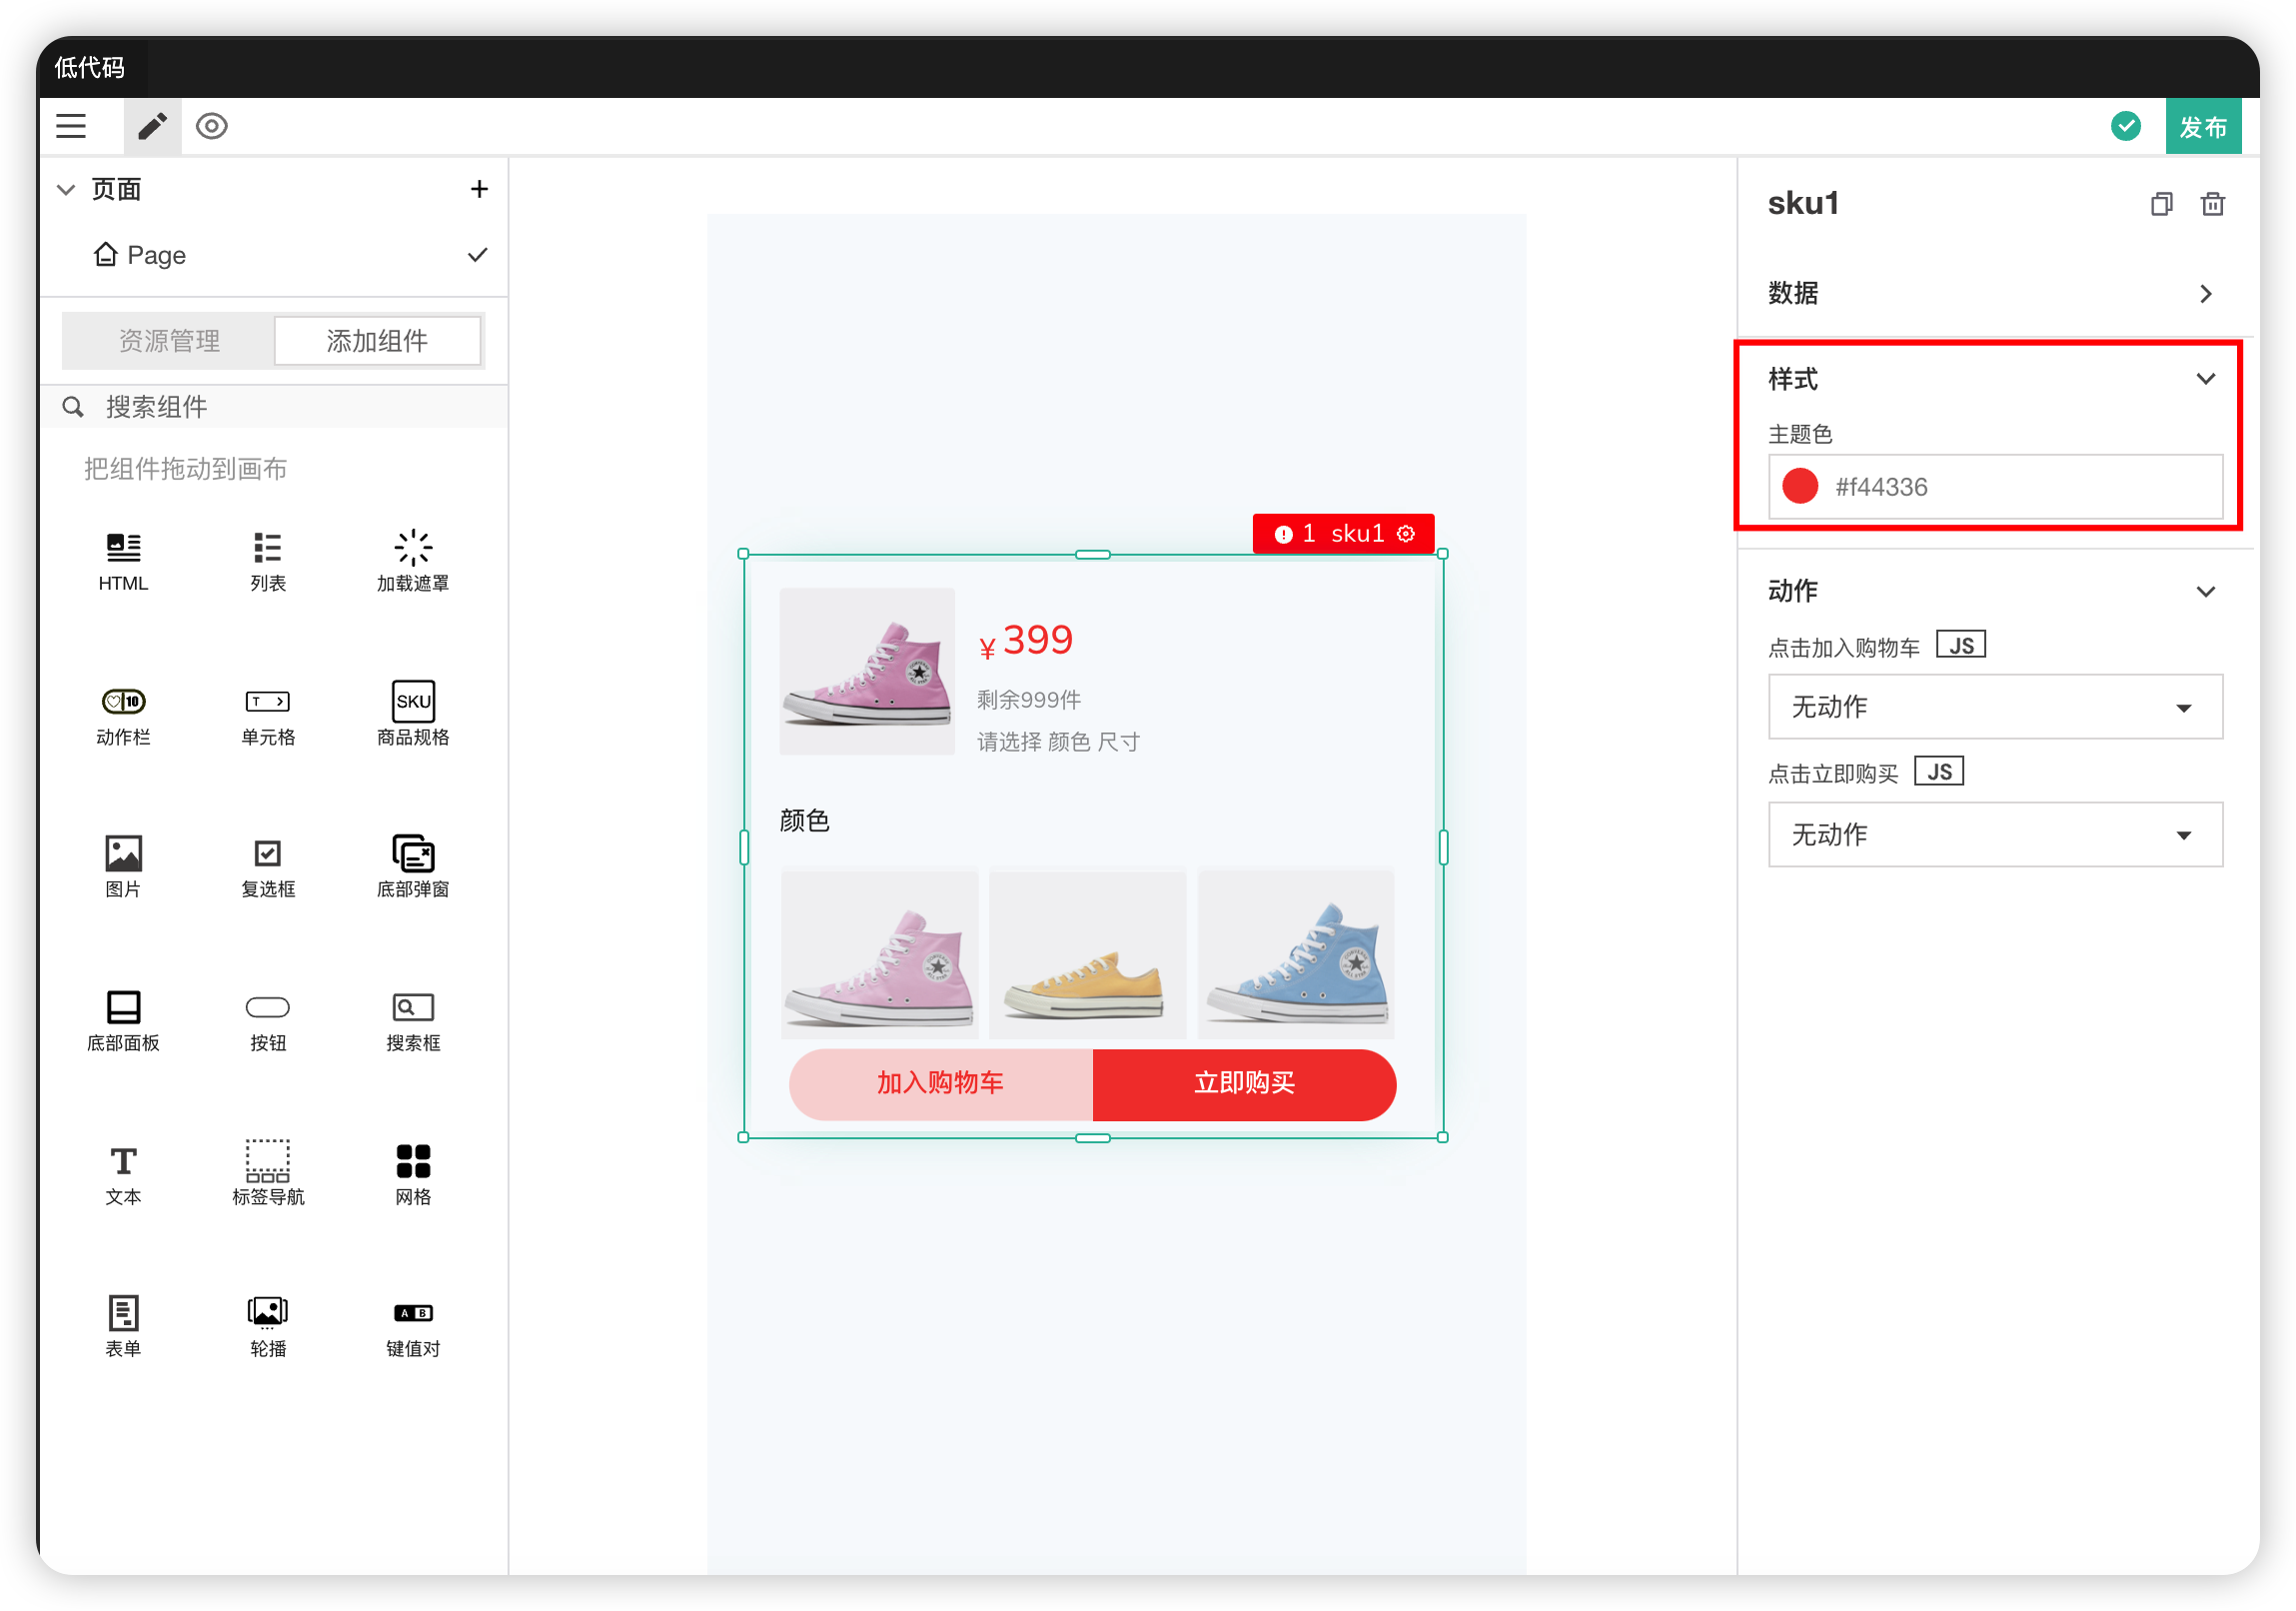2296x1611 pixels.
Task: Delete sku1 with the trash icon
Action: 2212,204
